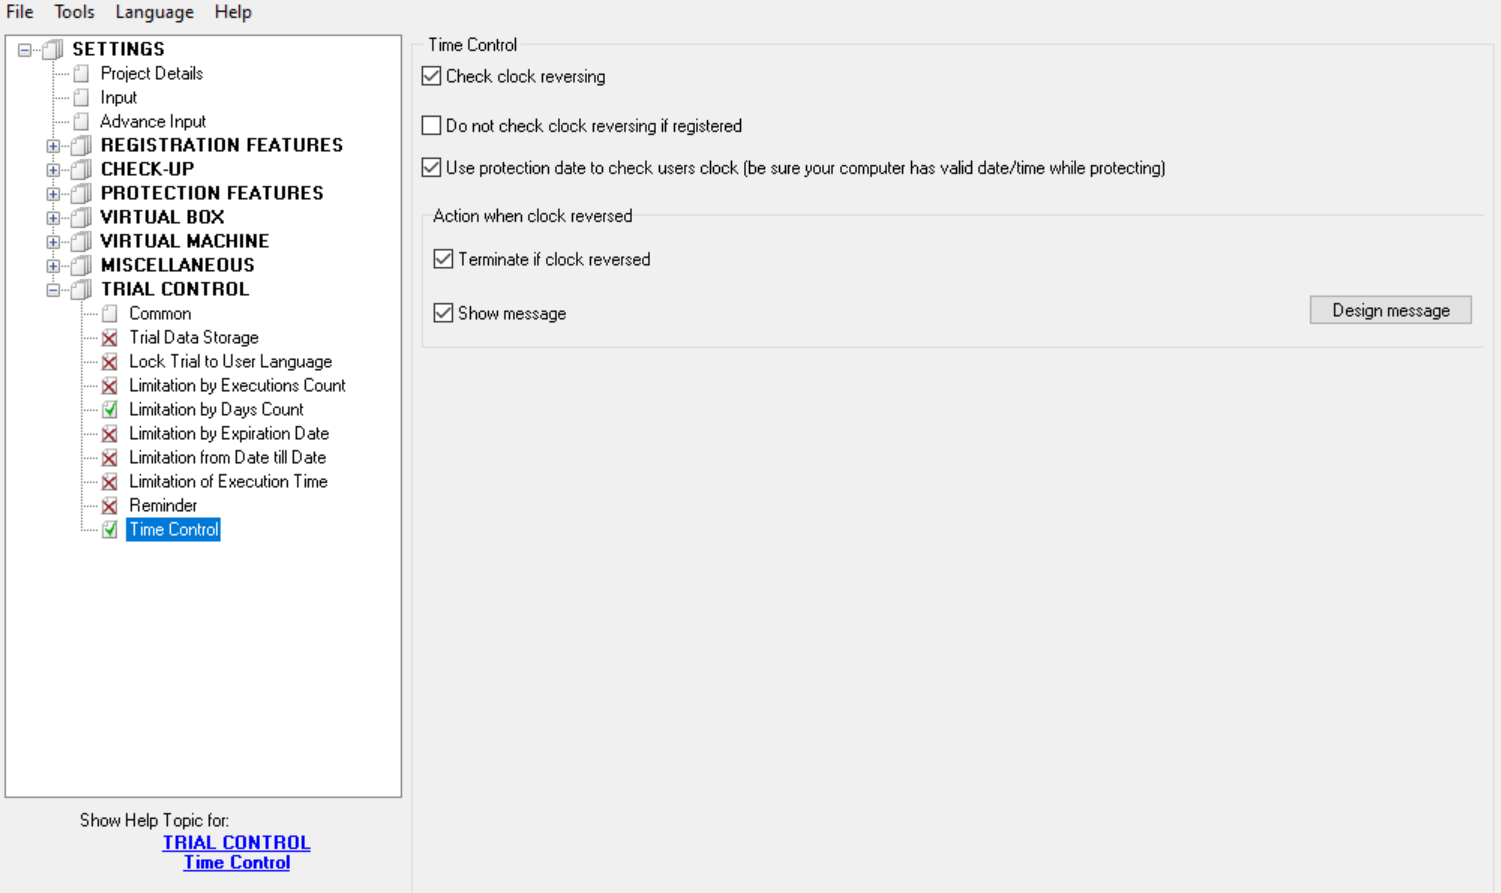This screenshot has width=1501, height=893.
Task: Select Advance Input tree item
Action: (153, 122)
